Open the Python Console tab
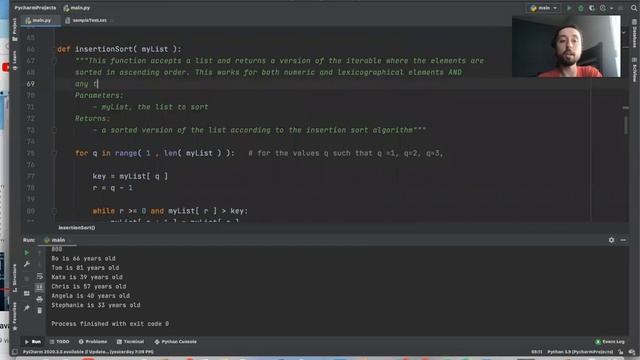The height and width of the screenshot is (360, 640). click(176, 342)
